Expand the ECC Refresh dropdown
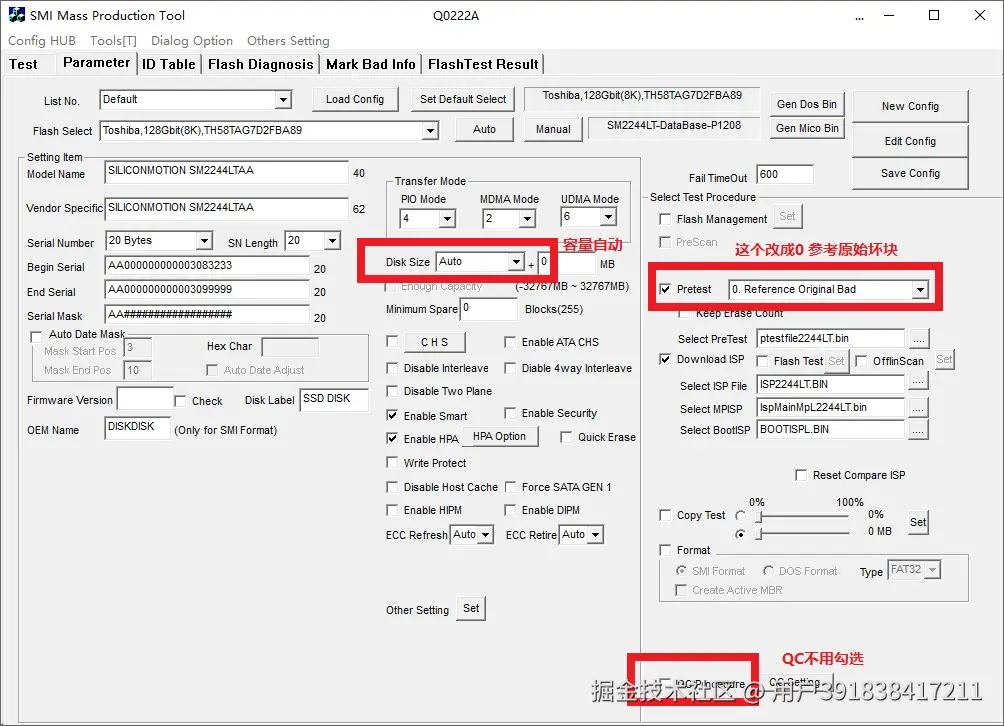The image size is (1004, 726). click(x=486, y=535)
